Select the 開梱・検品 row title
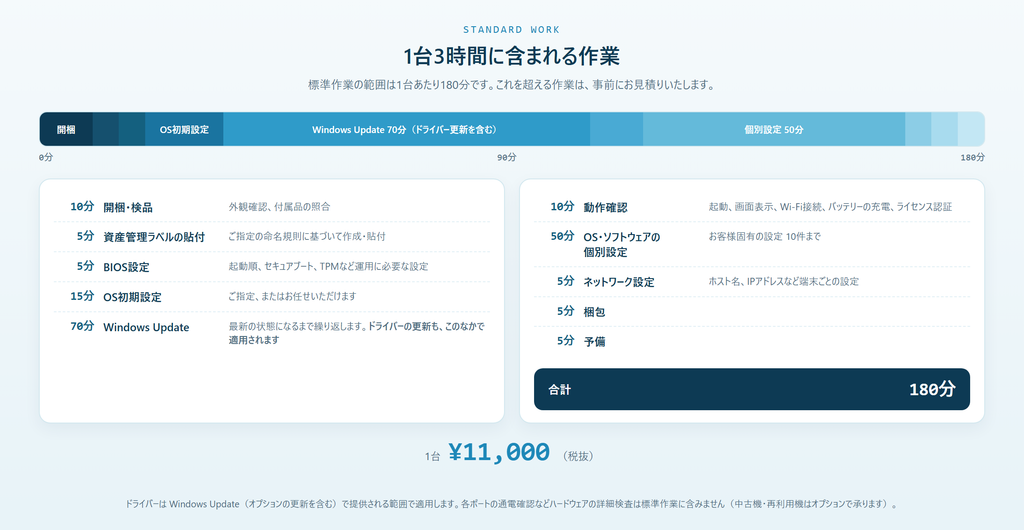This screenshot has height=530, width=1024. point(128,207)
